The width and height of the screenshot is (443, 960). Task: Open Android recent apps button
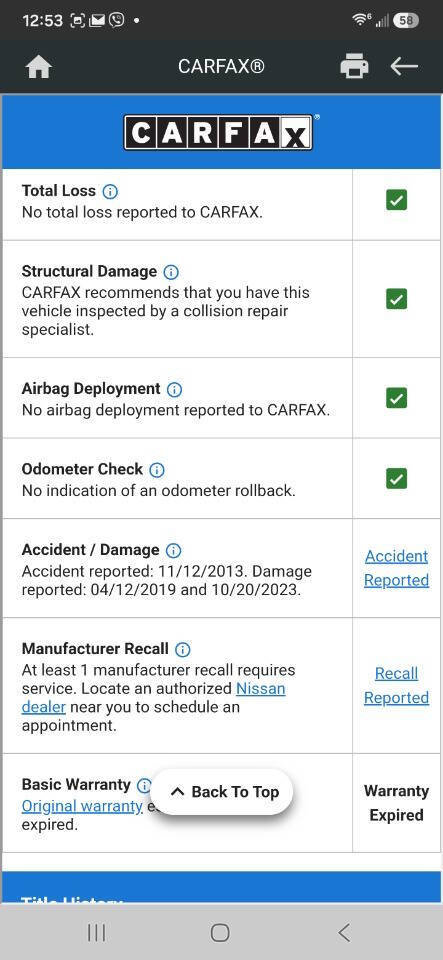(96, 932)
